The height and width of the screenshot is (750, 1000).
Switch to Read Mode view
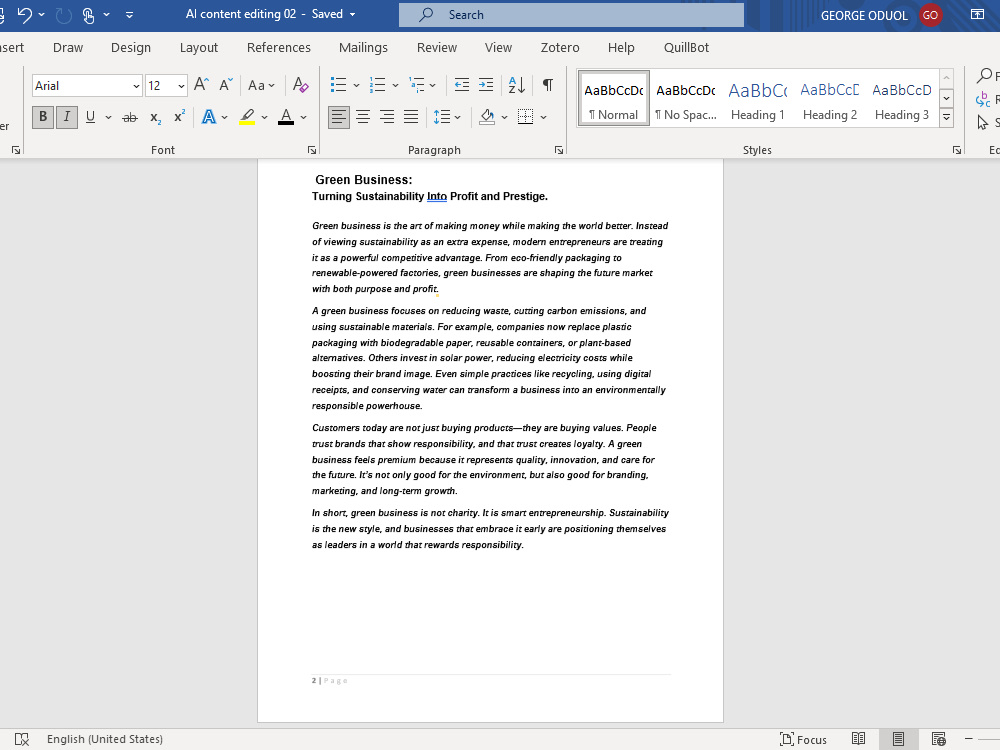858,739
